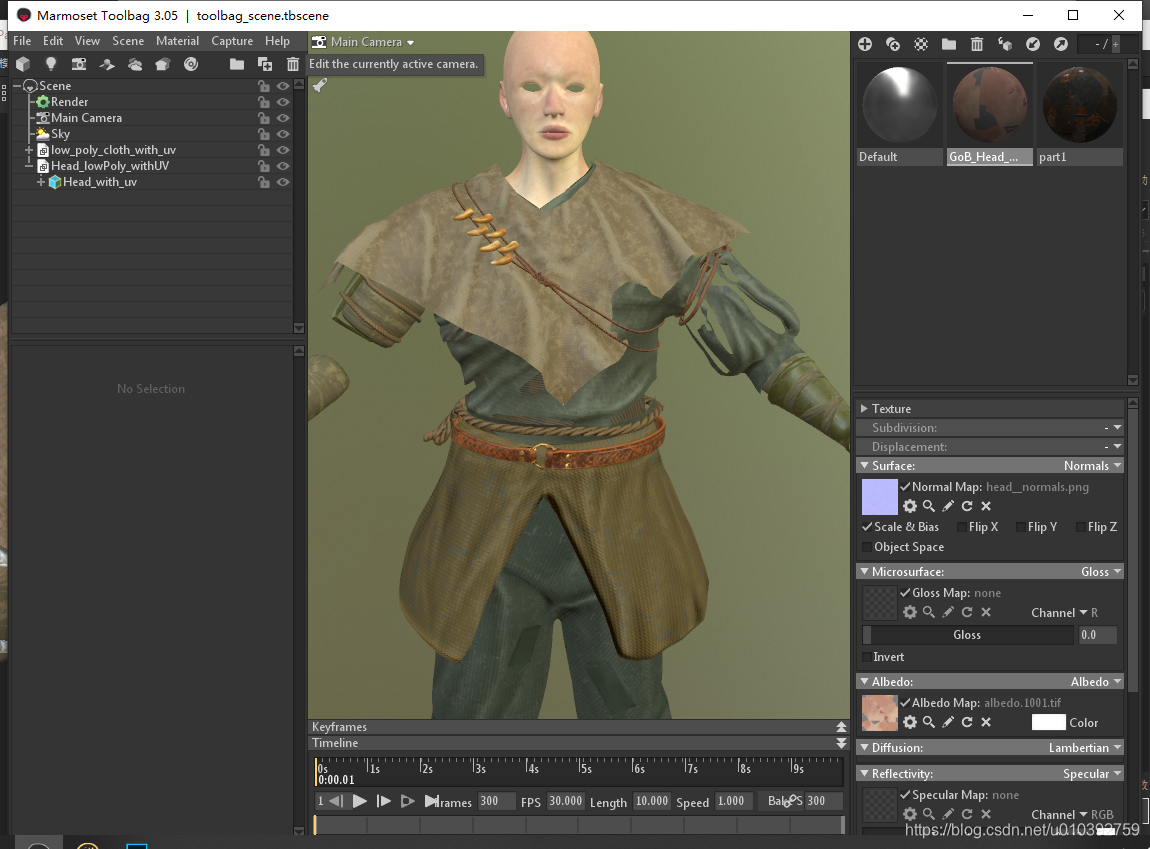Create a new scene folder with the folder icon

236,65
